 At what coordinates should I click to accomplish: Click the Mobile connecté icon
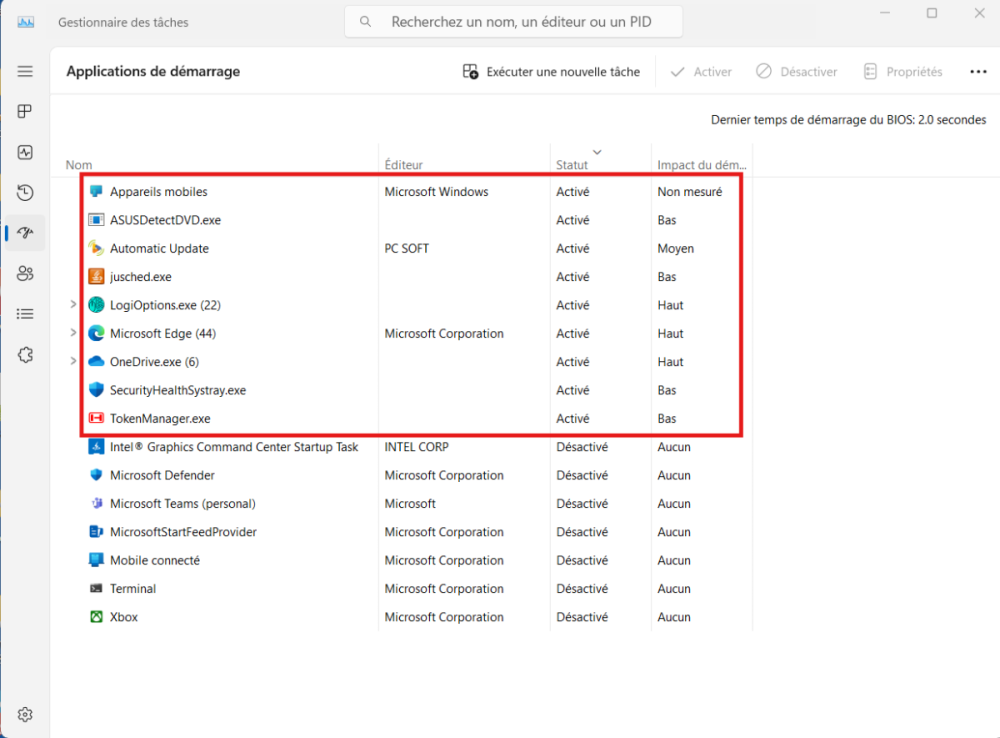[96, 560]
